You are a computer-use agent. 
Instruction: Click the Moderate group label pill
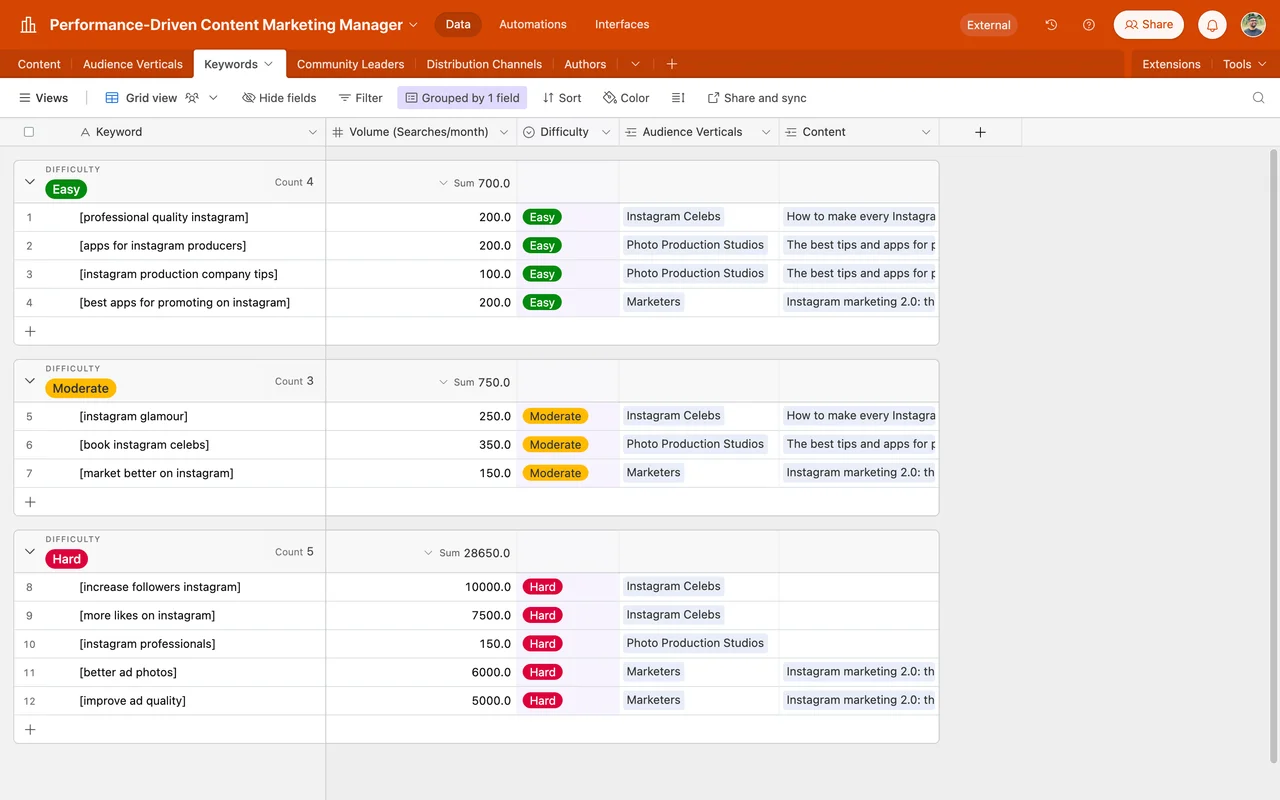81,388
